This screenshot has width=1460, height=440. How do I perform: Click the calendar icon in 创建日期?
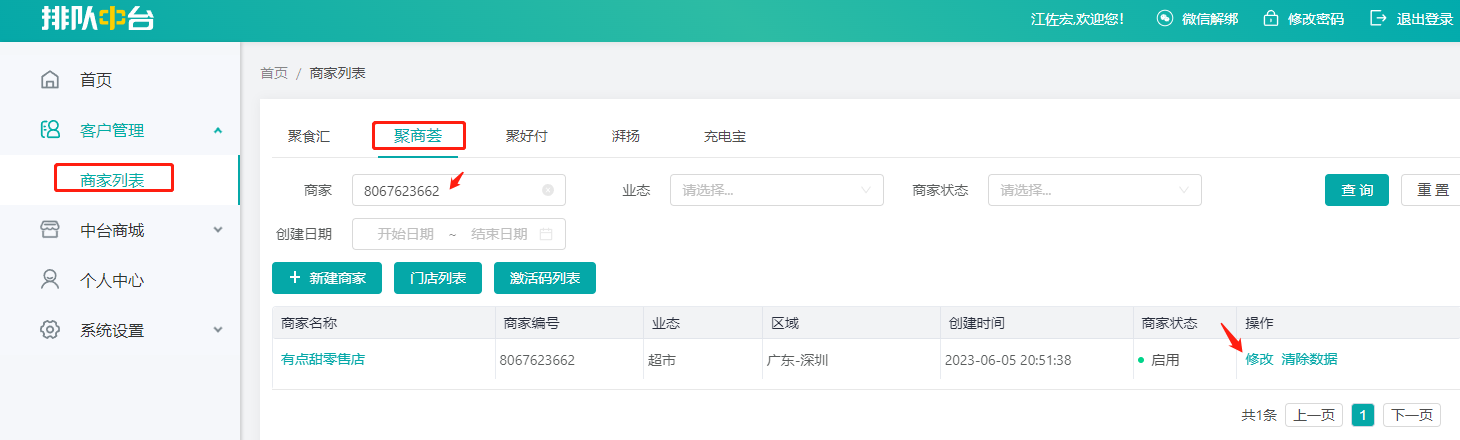546,234
